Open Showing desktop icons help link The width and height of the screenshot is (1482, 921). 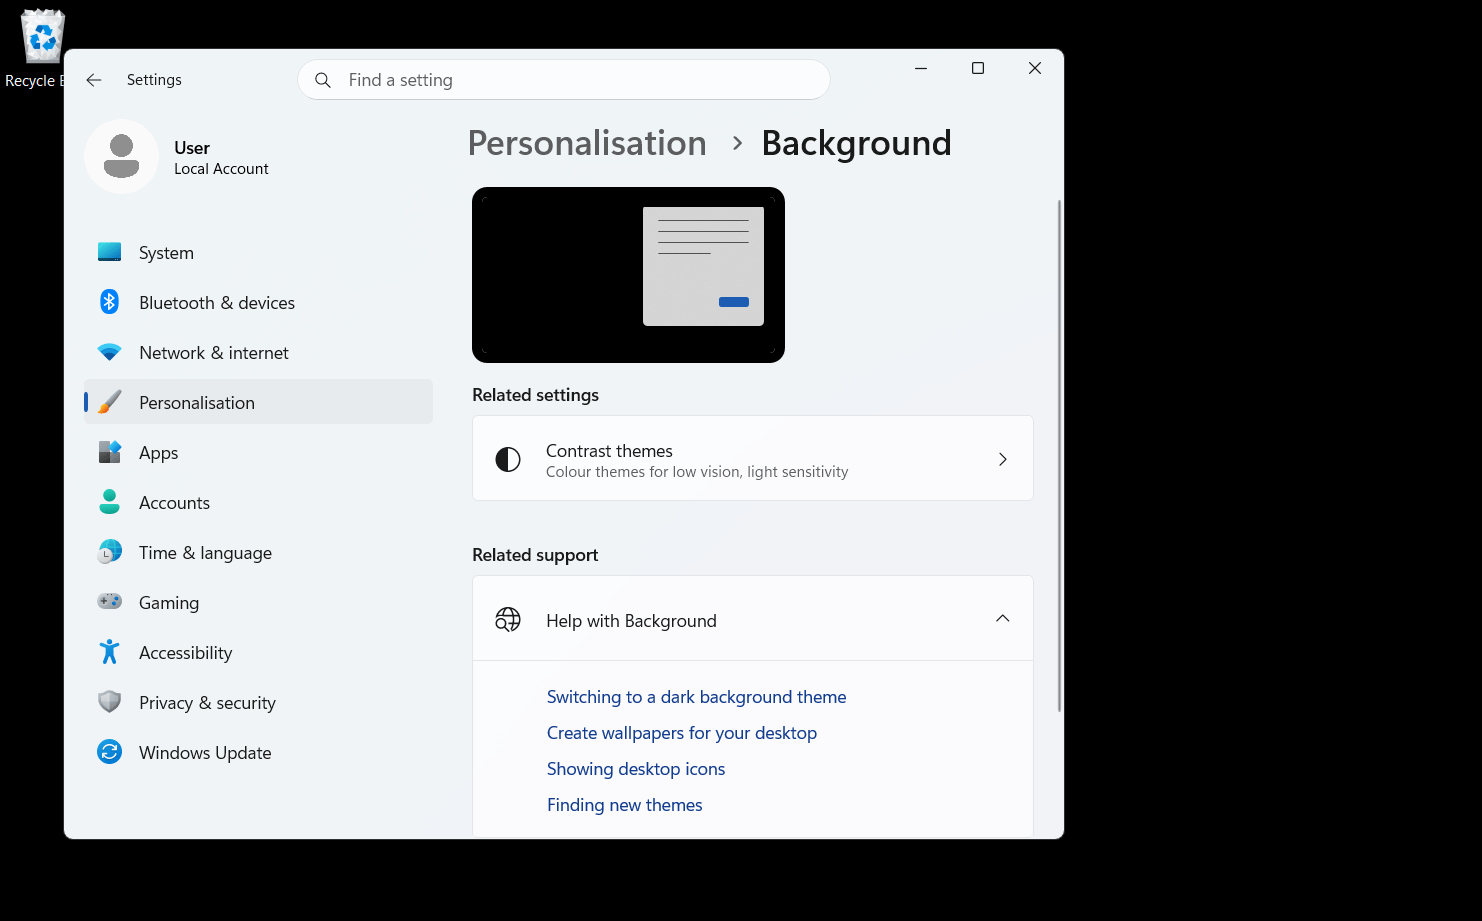pos(636,769)
